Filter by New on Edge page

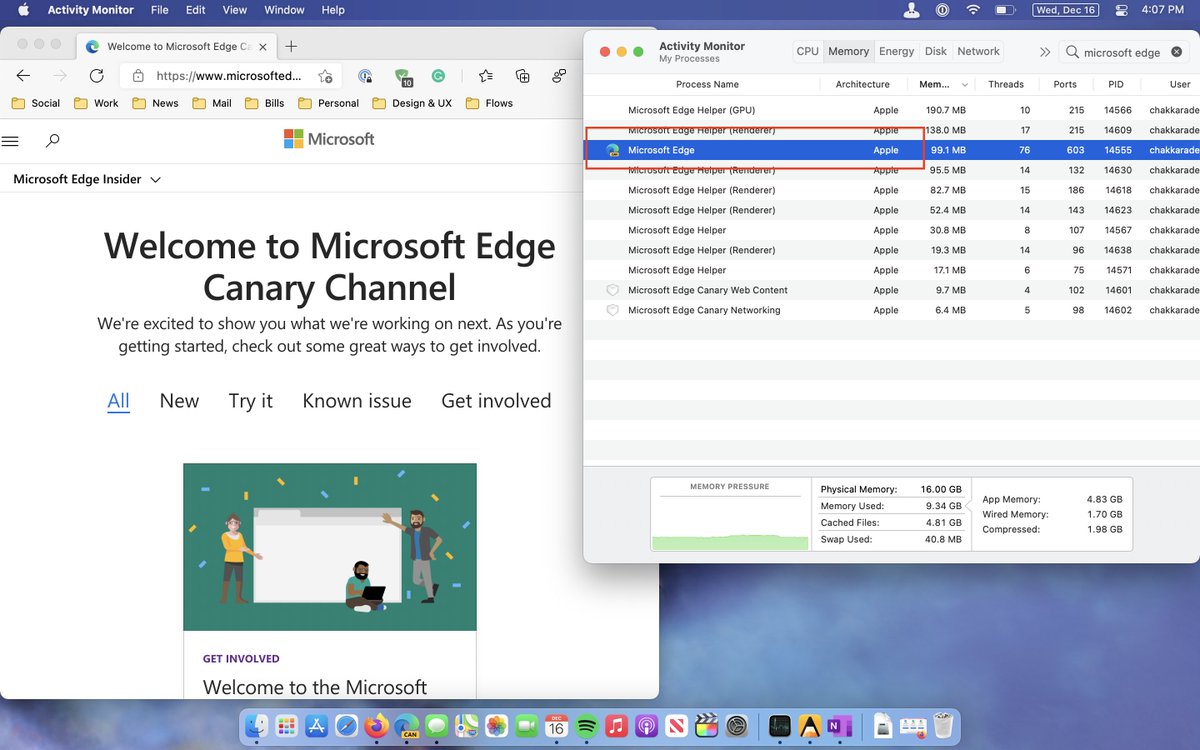(179, 401)
